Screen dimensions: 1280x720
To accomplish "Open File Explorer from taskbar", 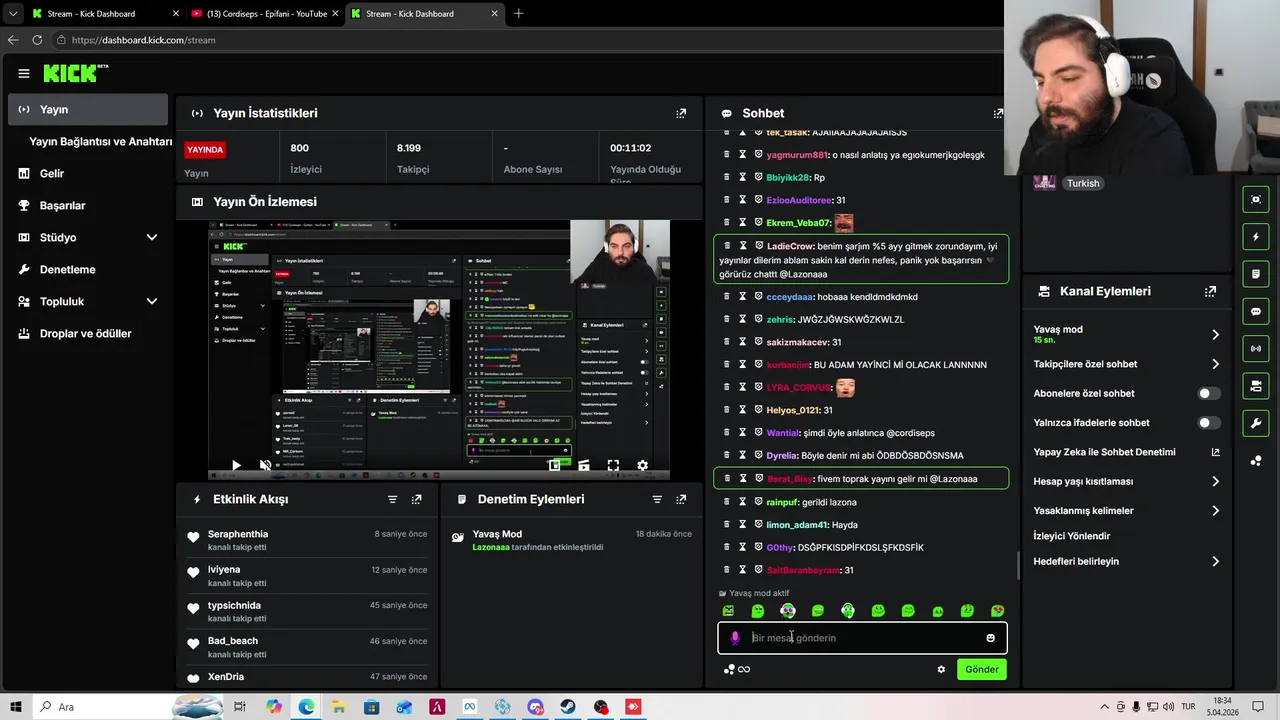I will coord(339,707).
